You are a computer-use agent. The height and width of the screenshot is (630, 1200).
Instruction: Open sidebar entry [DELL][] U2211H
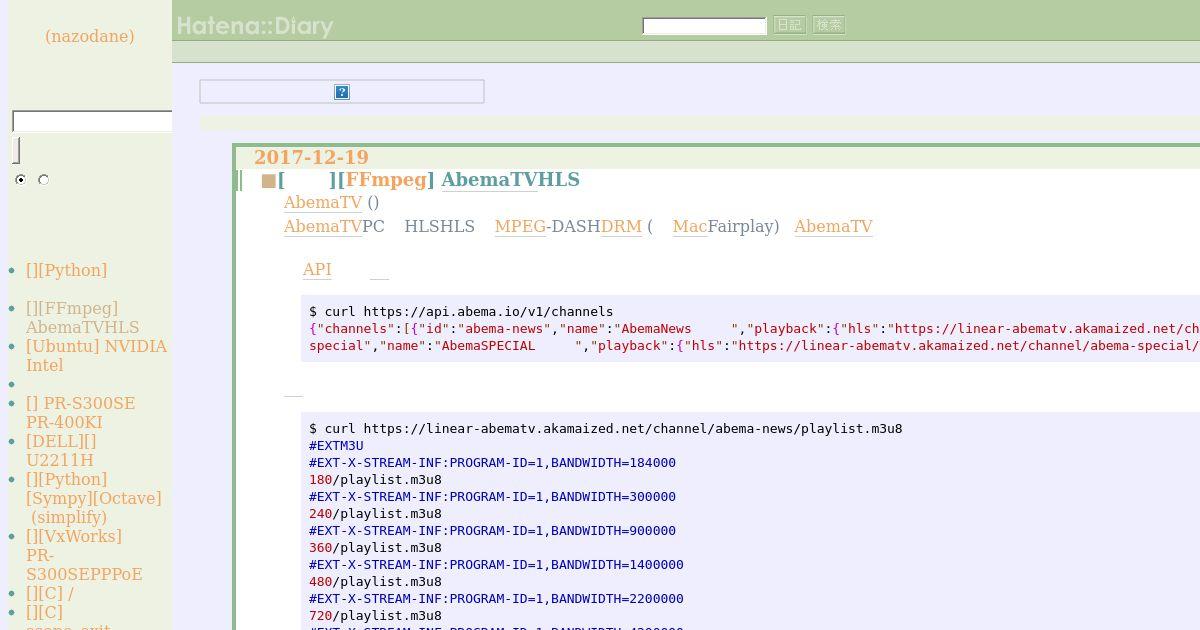coord(61,451)
